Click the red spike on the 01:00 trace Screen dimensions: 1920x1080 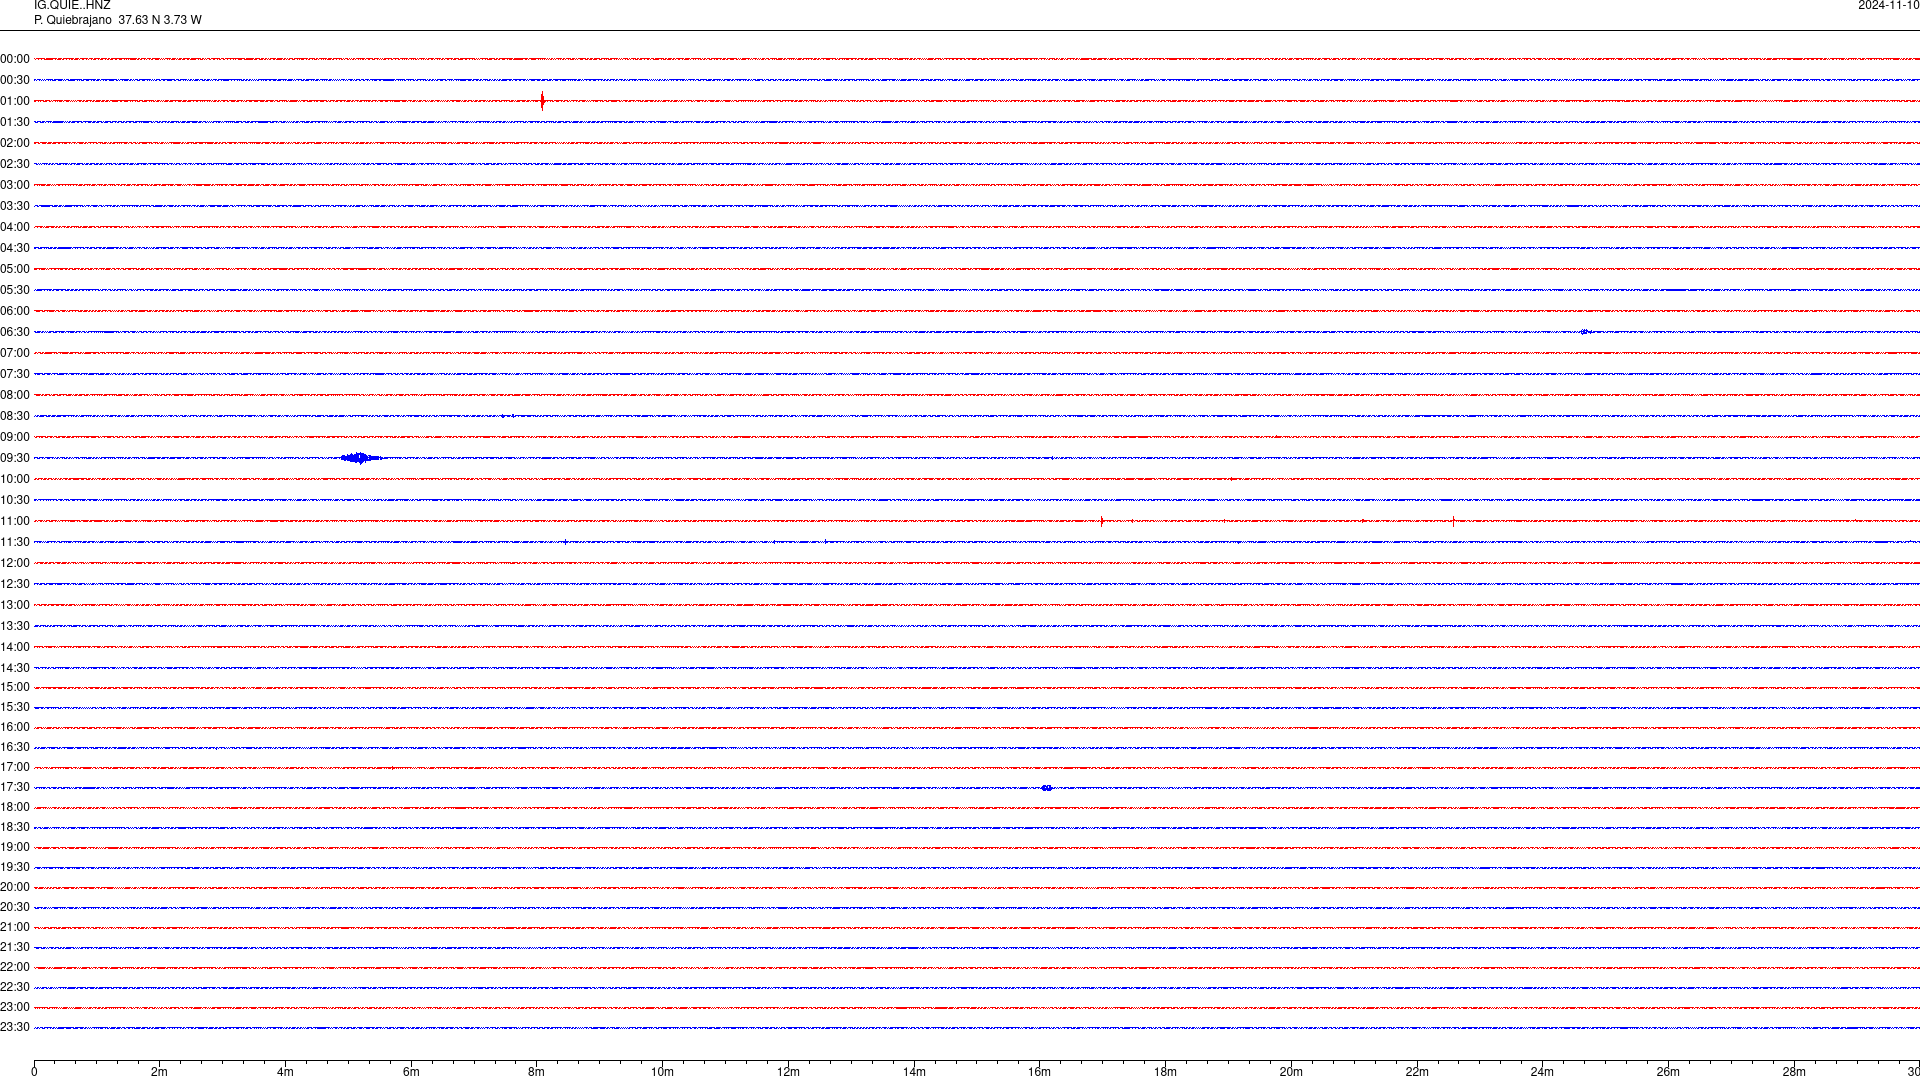pyautogui.click(x=542, y=101)
